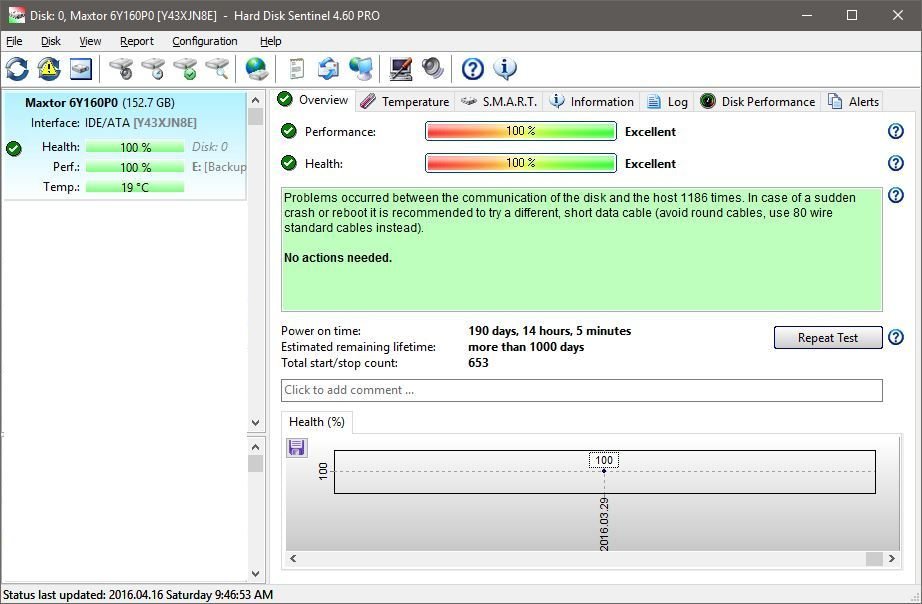Switch to the Temperature tab

[x=405, y=102]
